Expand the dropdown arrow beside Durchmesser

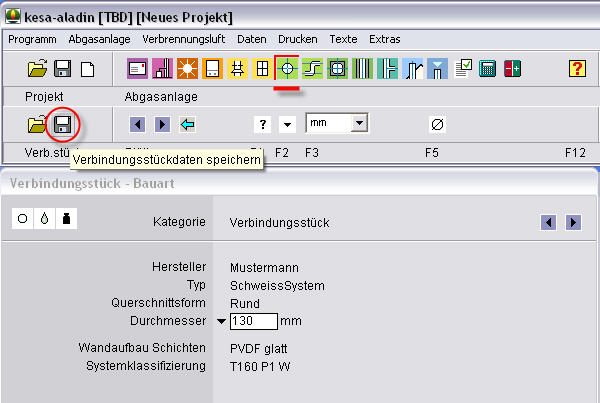tap(220, 322)
